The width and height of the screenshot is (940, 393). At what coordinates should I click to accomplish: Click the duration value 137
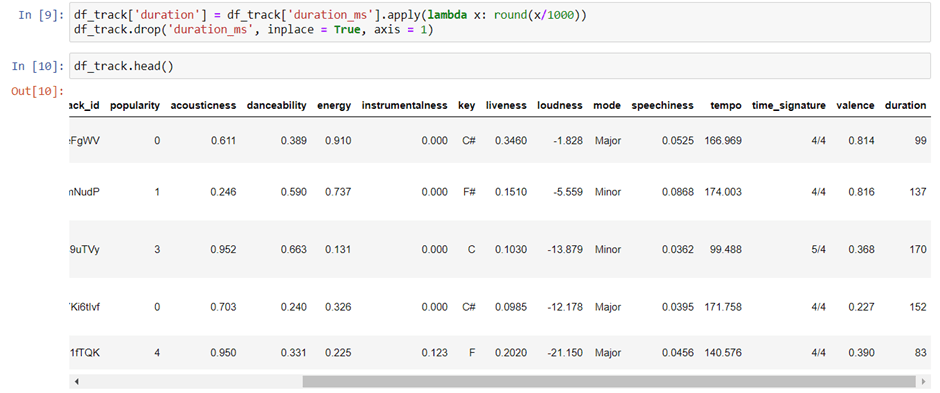pyautogui.click(x=918, y=192)
